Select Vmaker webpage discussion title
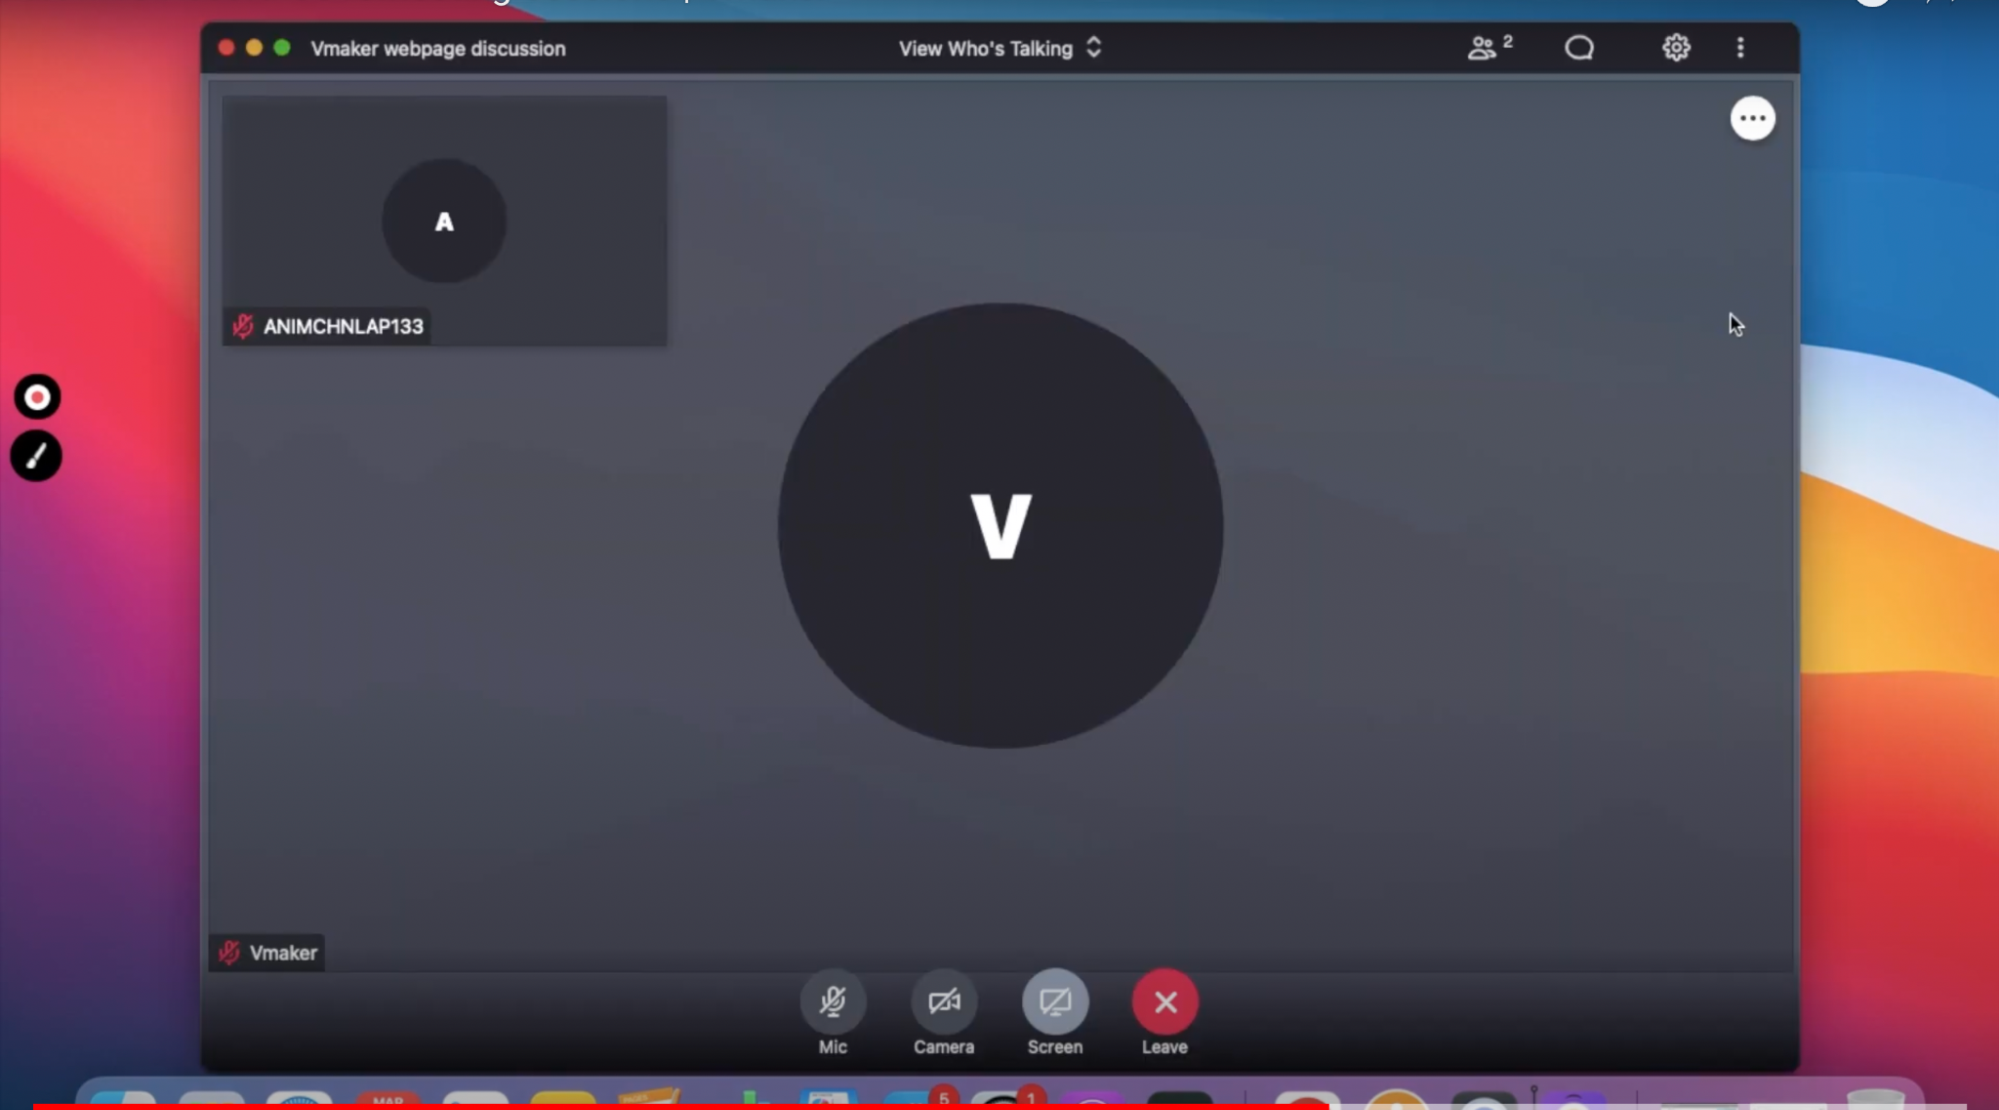 click(x=437, y=48)
